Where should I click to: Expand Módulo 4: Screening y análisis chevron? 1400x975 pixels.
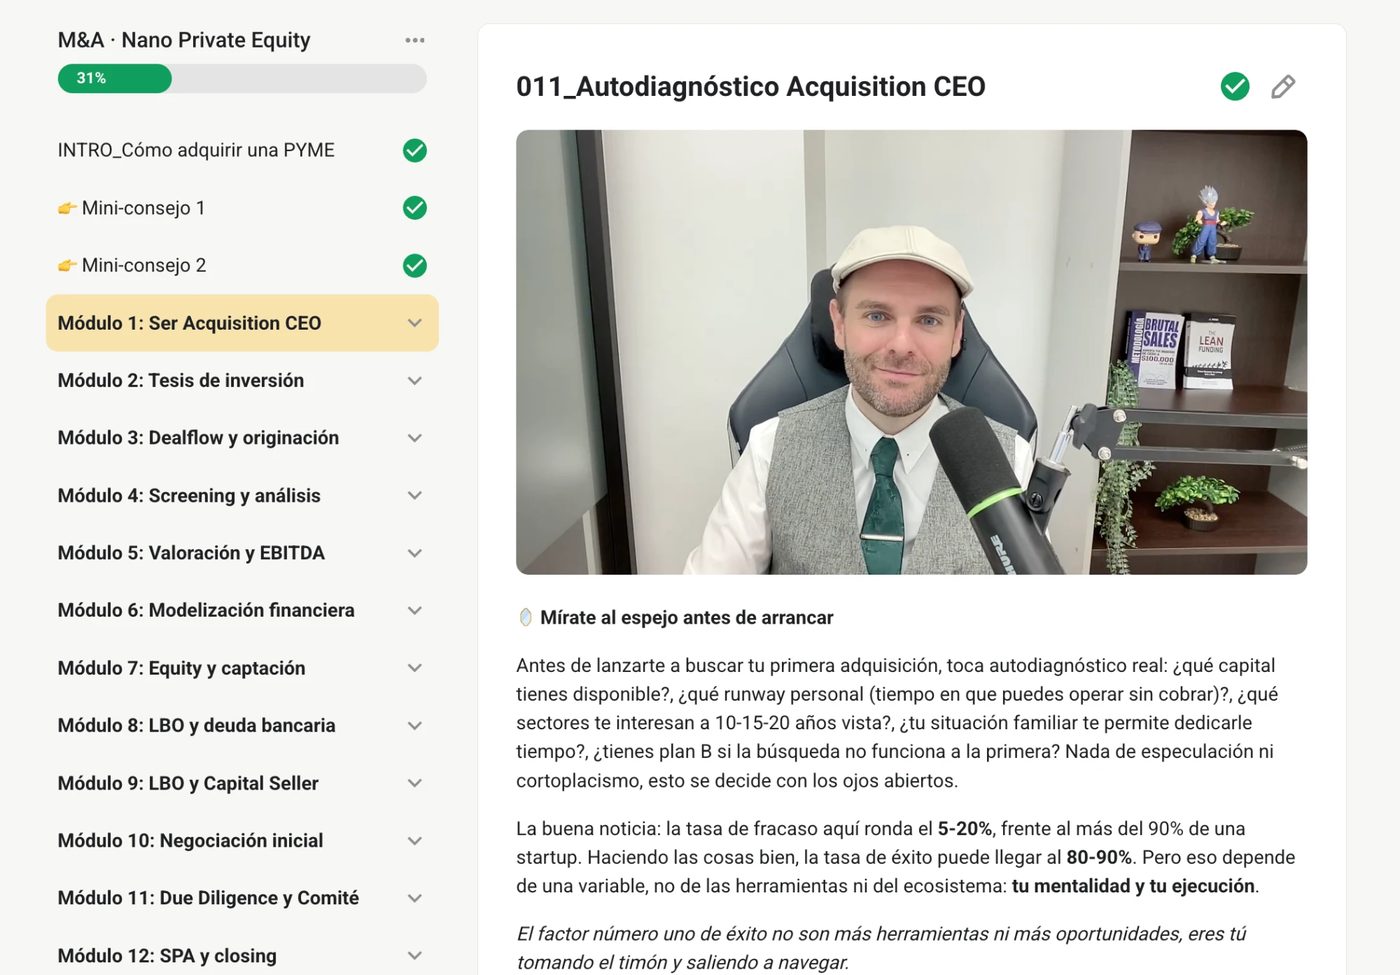click(415, 496)
